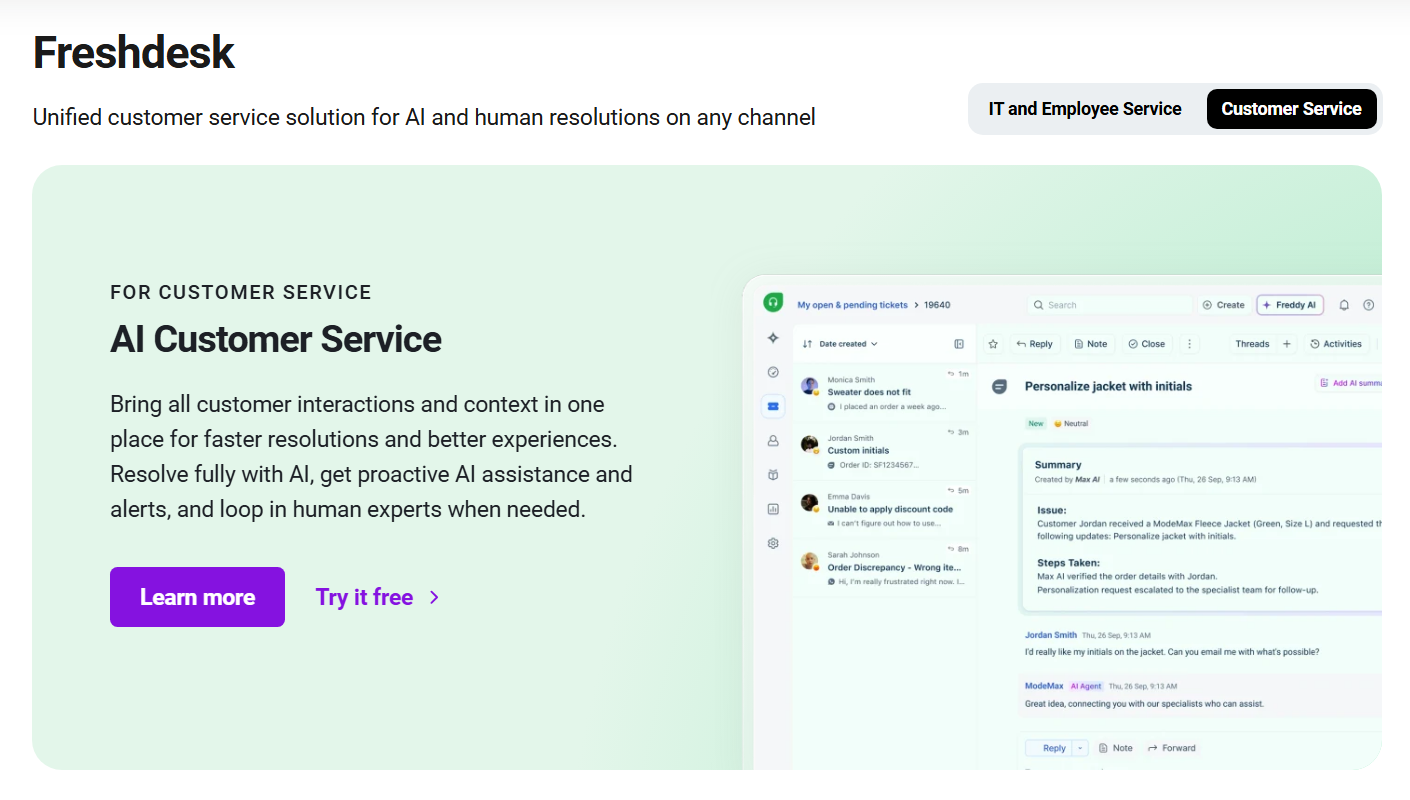Screen dimensions: 1410x800
Task: Click Sarah Johnson's avatar
Action: coord(810,561)
